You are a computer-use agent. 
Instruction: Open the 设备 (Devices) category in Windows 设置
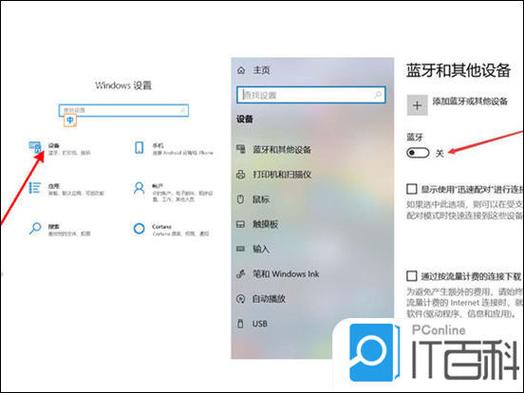(x=59, y=149)
